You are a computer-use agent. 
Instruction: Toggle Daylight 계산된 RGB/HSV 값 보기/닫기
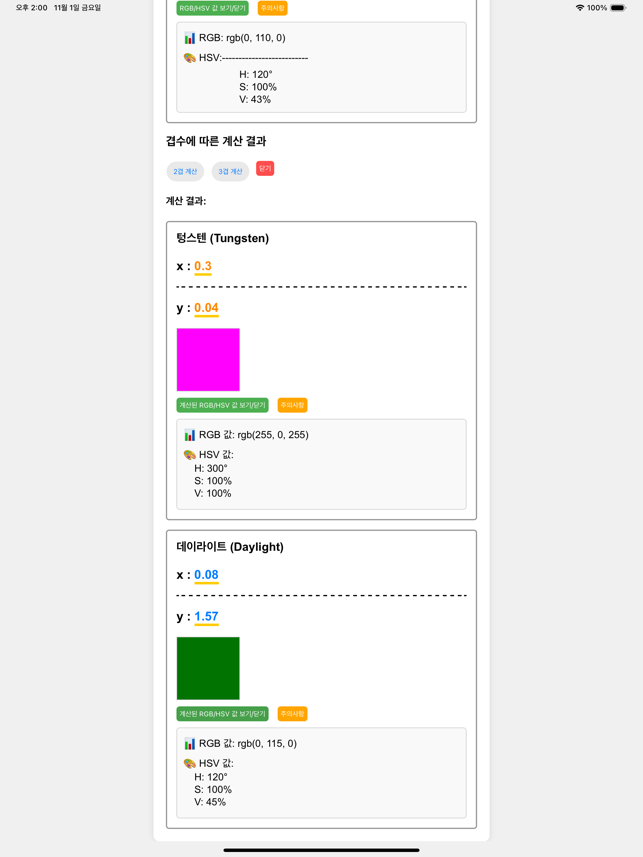(223, 714)
